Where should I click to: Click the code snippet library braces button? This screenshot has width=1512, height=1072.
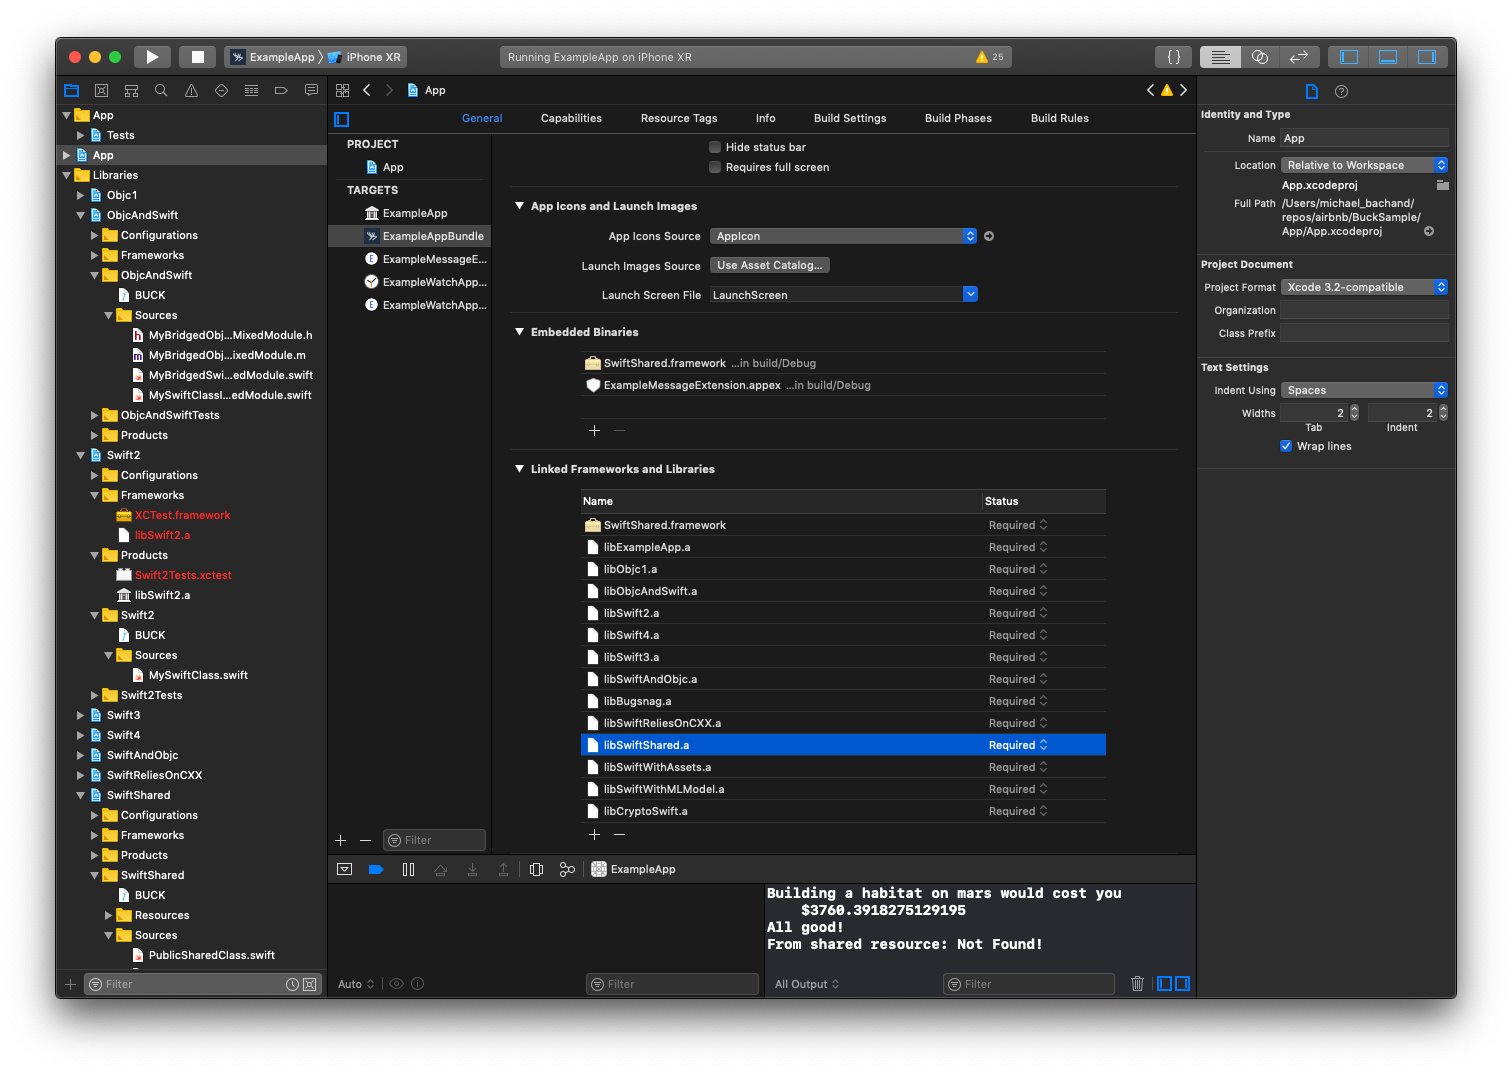click(x=1174, y=57)
